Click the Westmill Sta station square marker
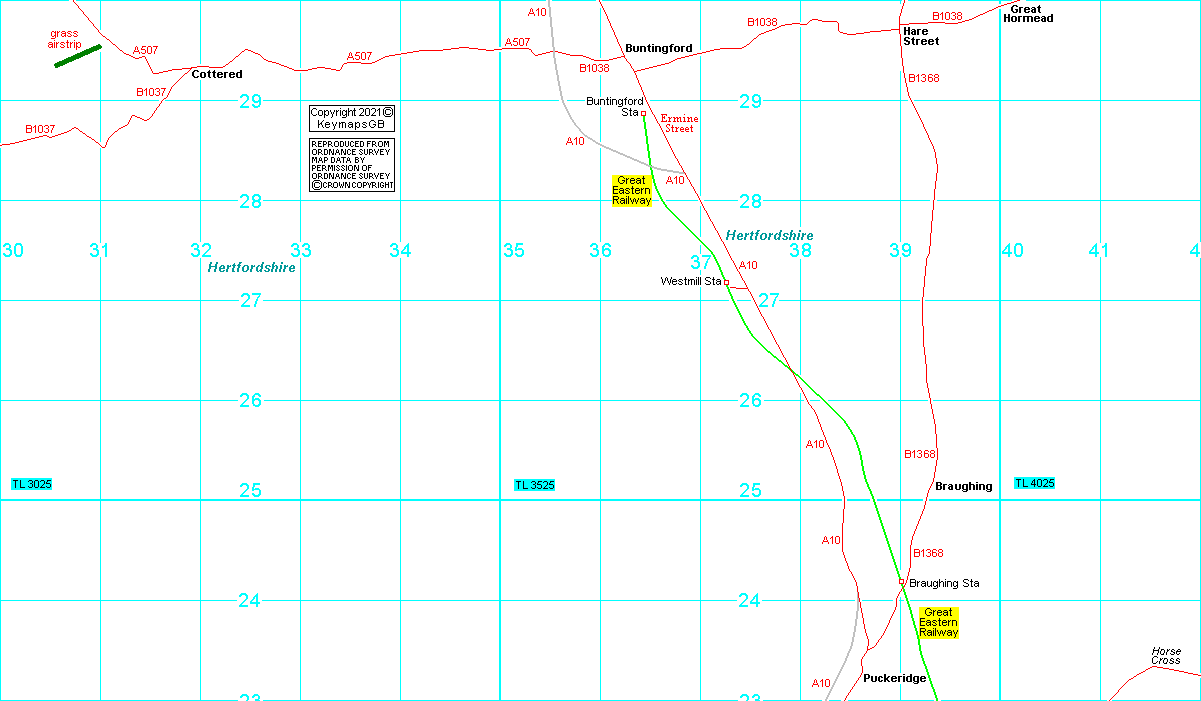The image size is (1201, 701). pos(727,282)
